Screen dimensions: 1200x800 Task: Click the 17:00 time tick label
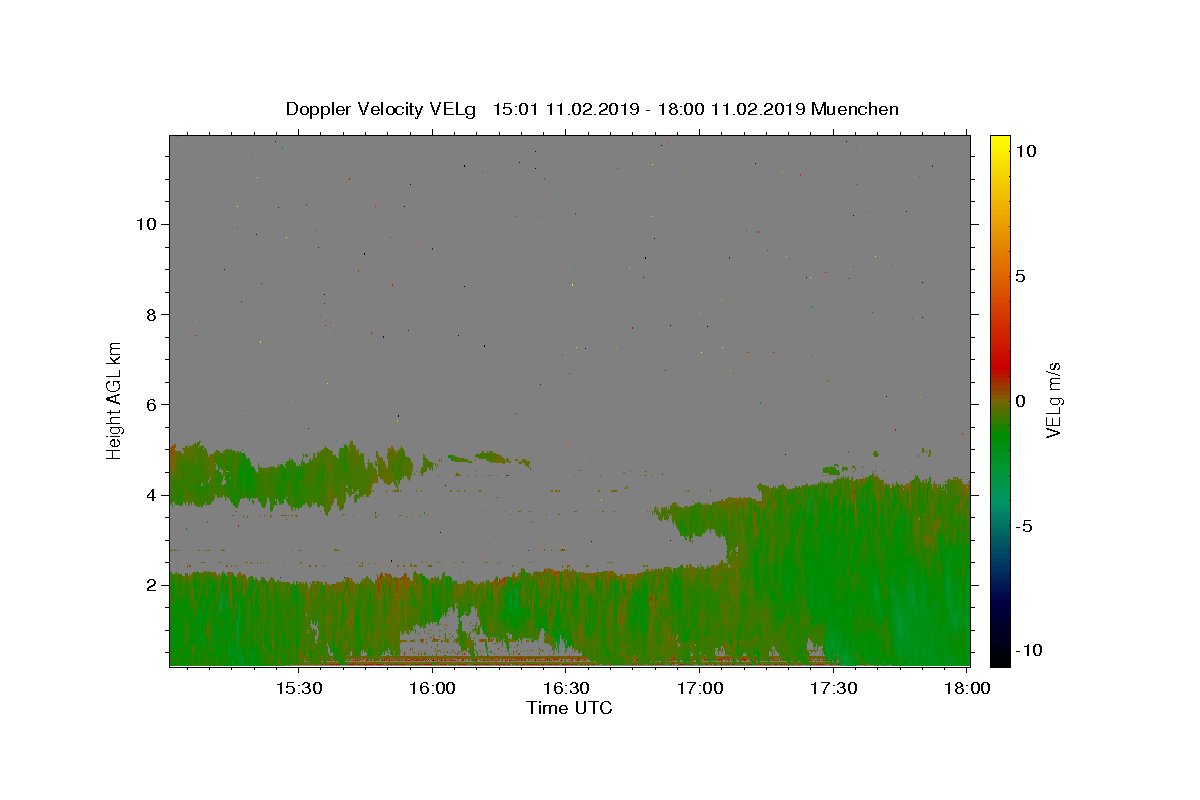[x=700, y=688]
